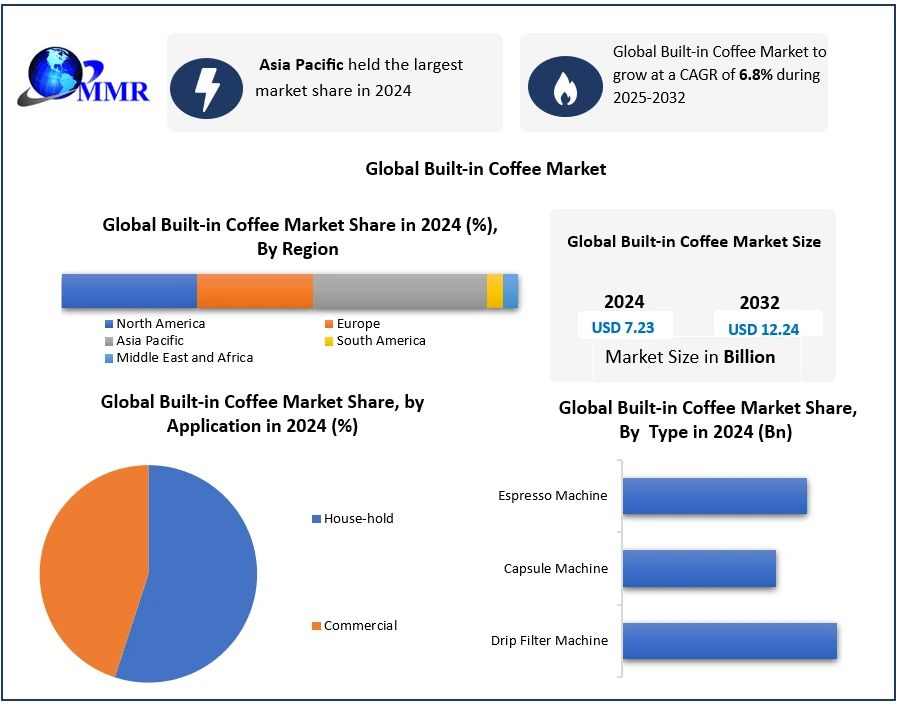
Task: Click the USD 12.24 market size value
Action: [x=763, y=329]
